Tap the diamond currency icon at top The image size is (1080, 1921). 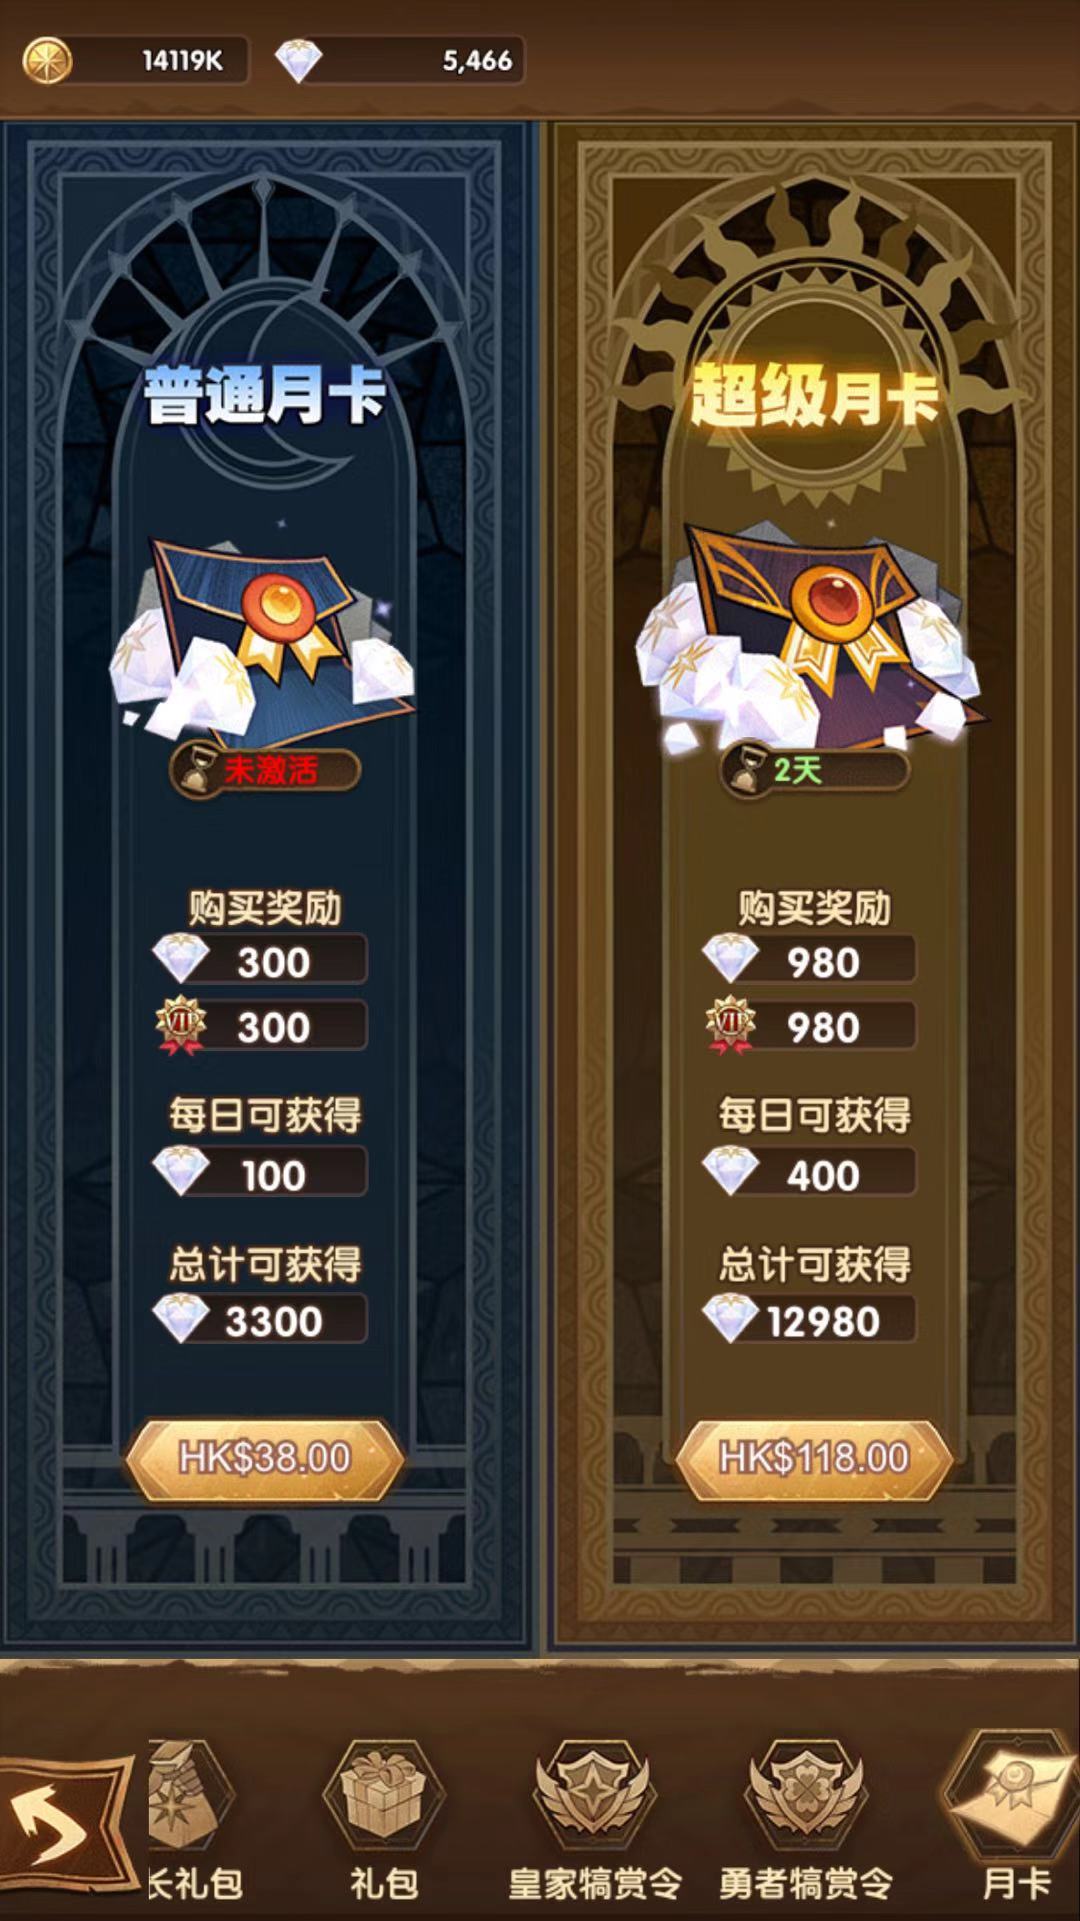pos(298,61)
